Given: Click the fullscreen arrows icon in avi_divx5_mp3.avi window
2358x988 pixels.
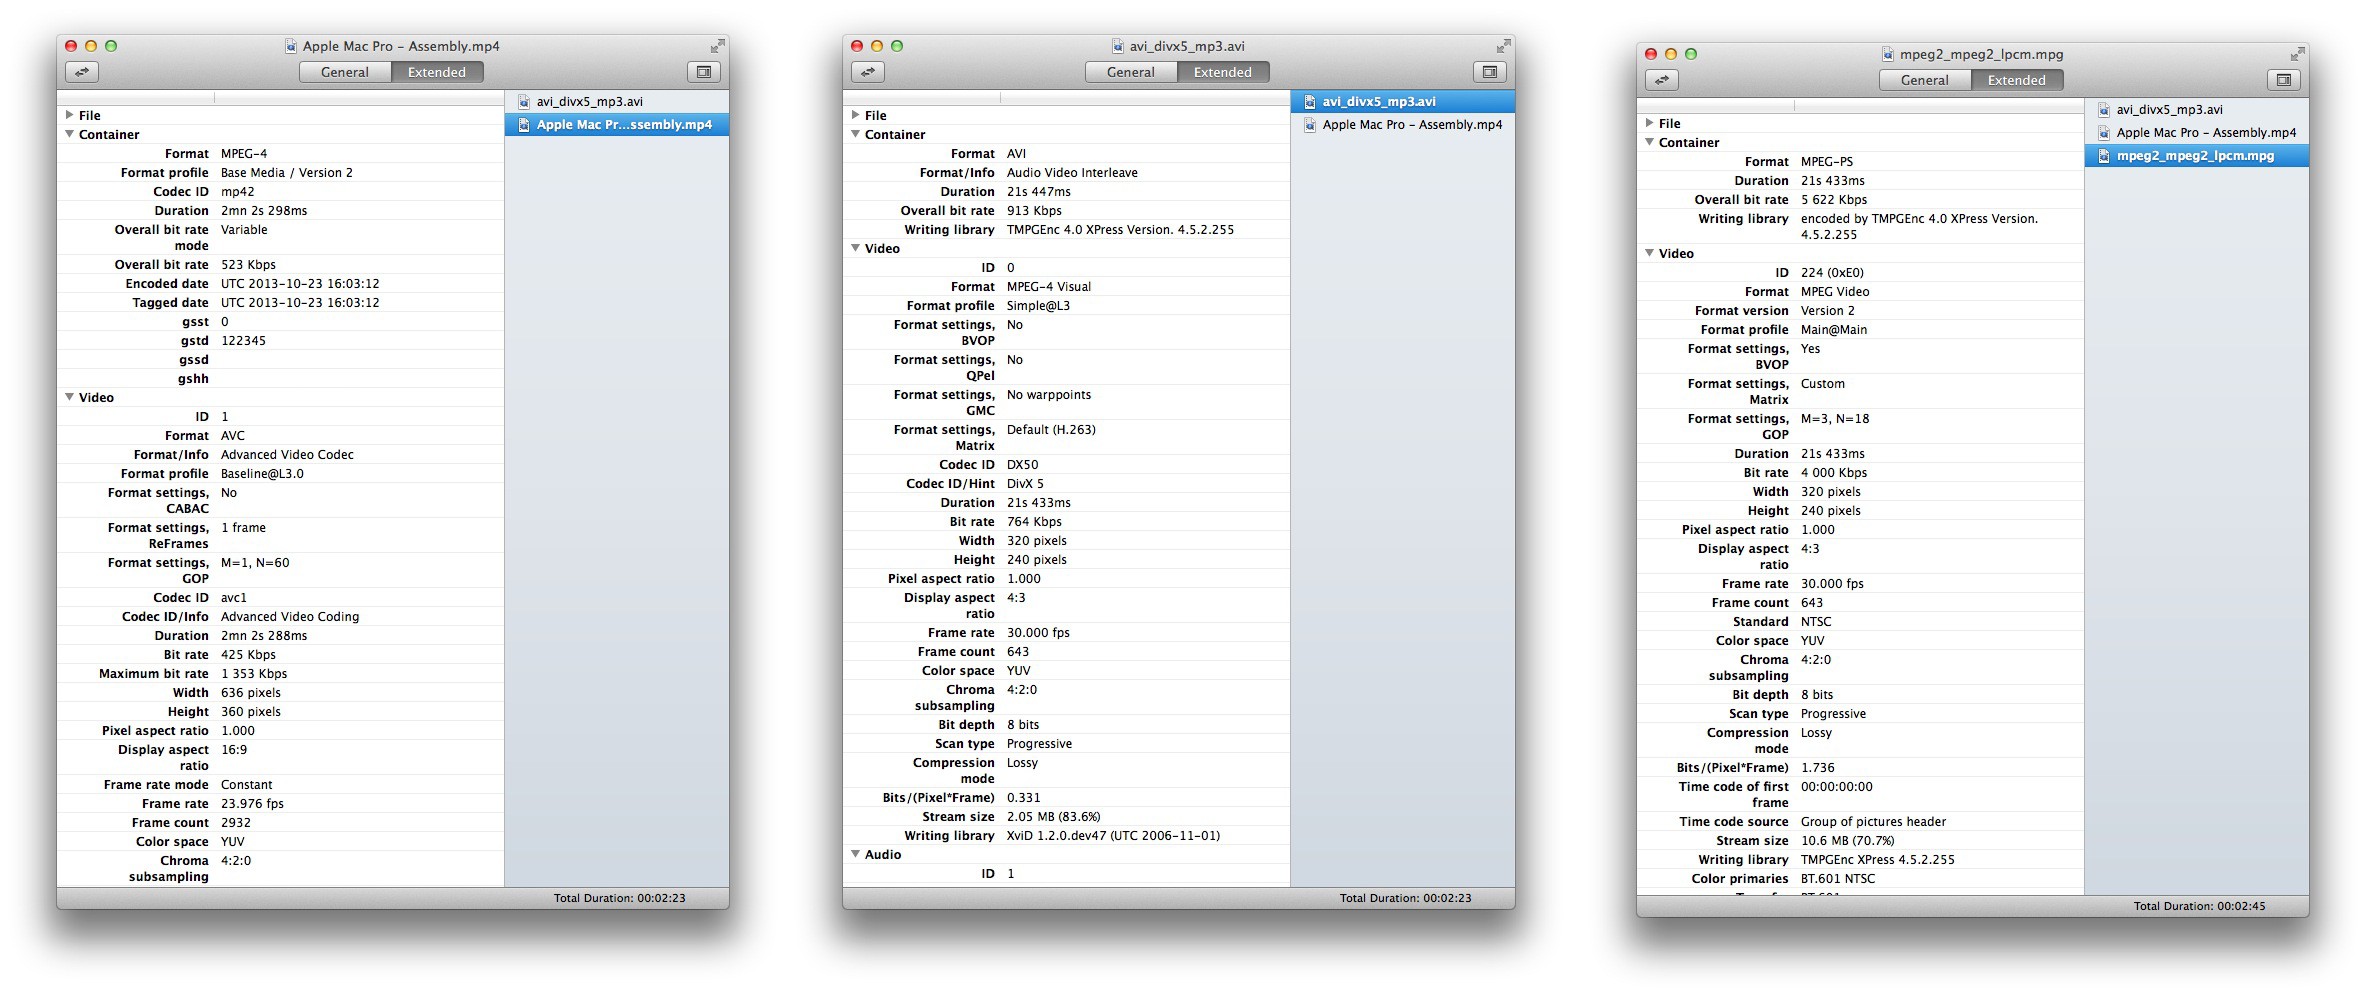Looking at the screenshot, I should 1503,46.
